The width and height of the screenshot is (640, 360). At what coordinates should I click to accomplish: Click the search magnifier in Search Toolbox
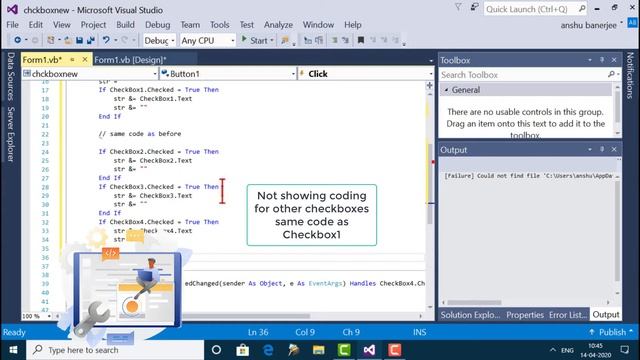[611, 74]
